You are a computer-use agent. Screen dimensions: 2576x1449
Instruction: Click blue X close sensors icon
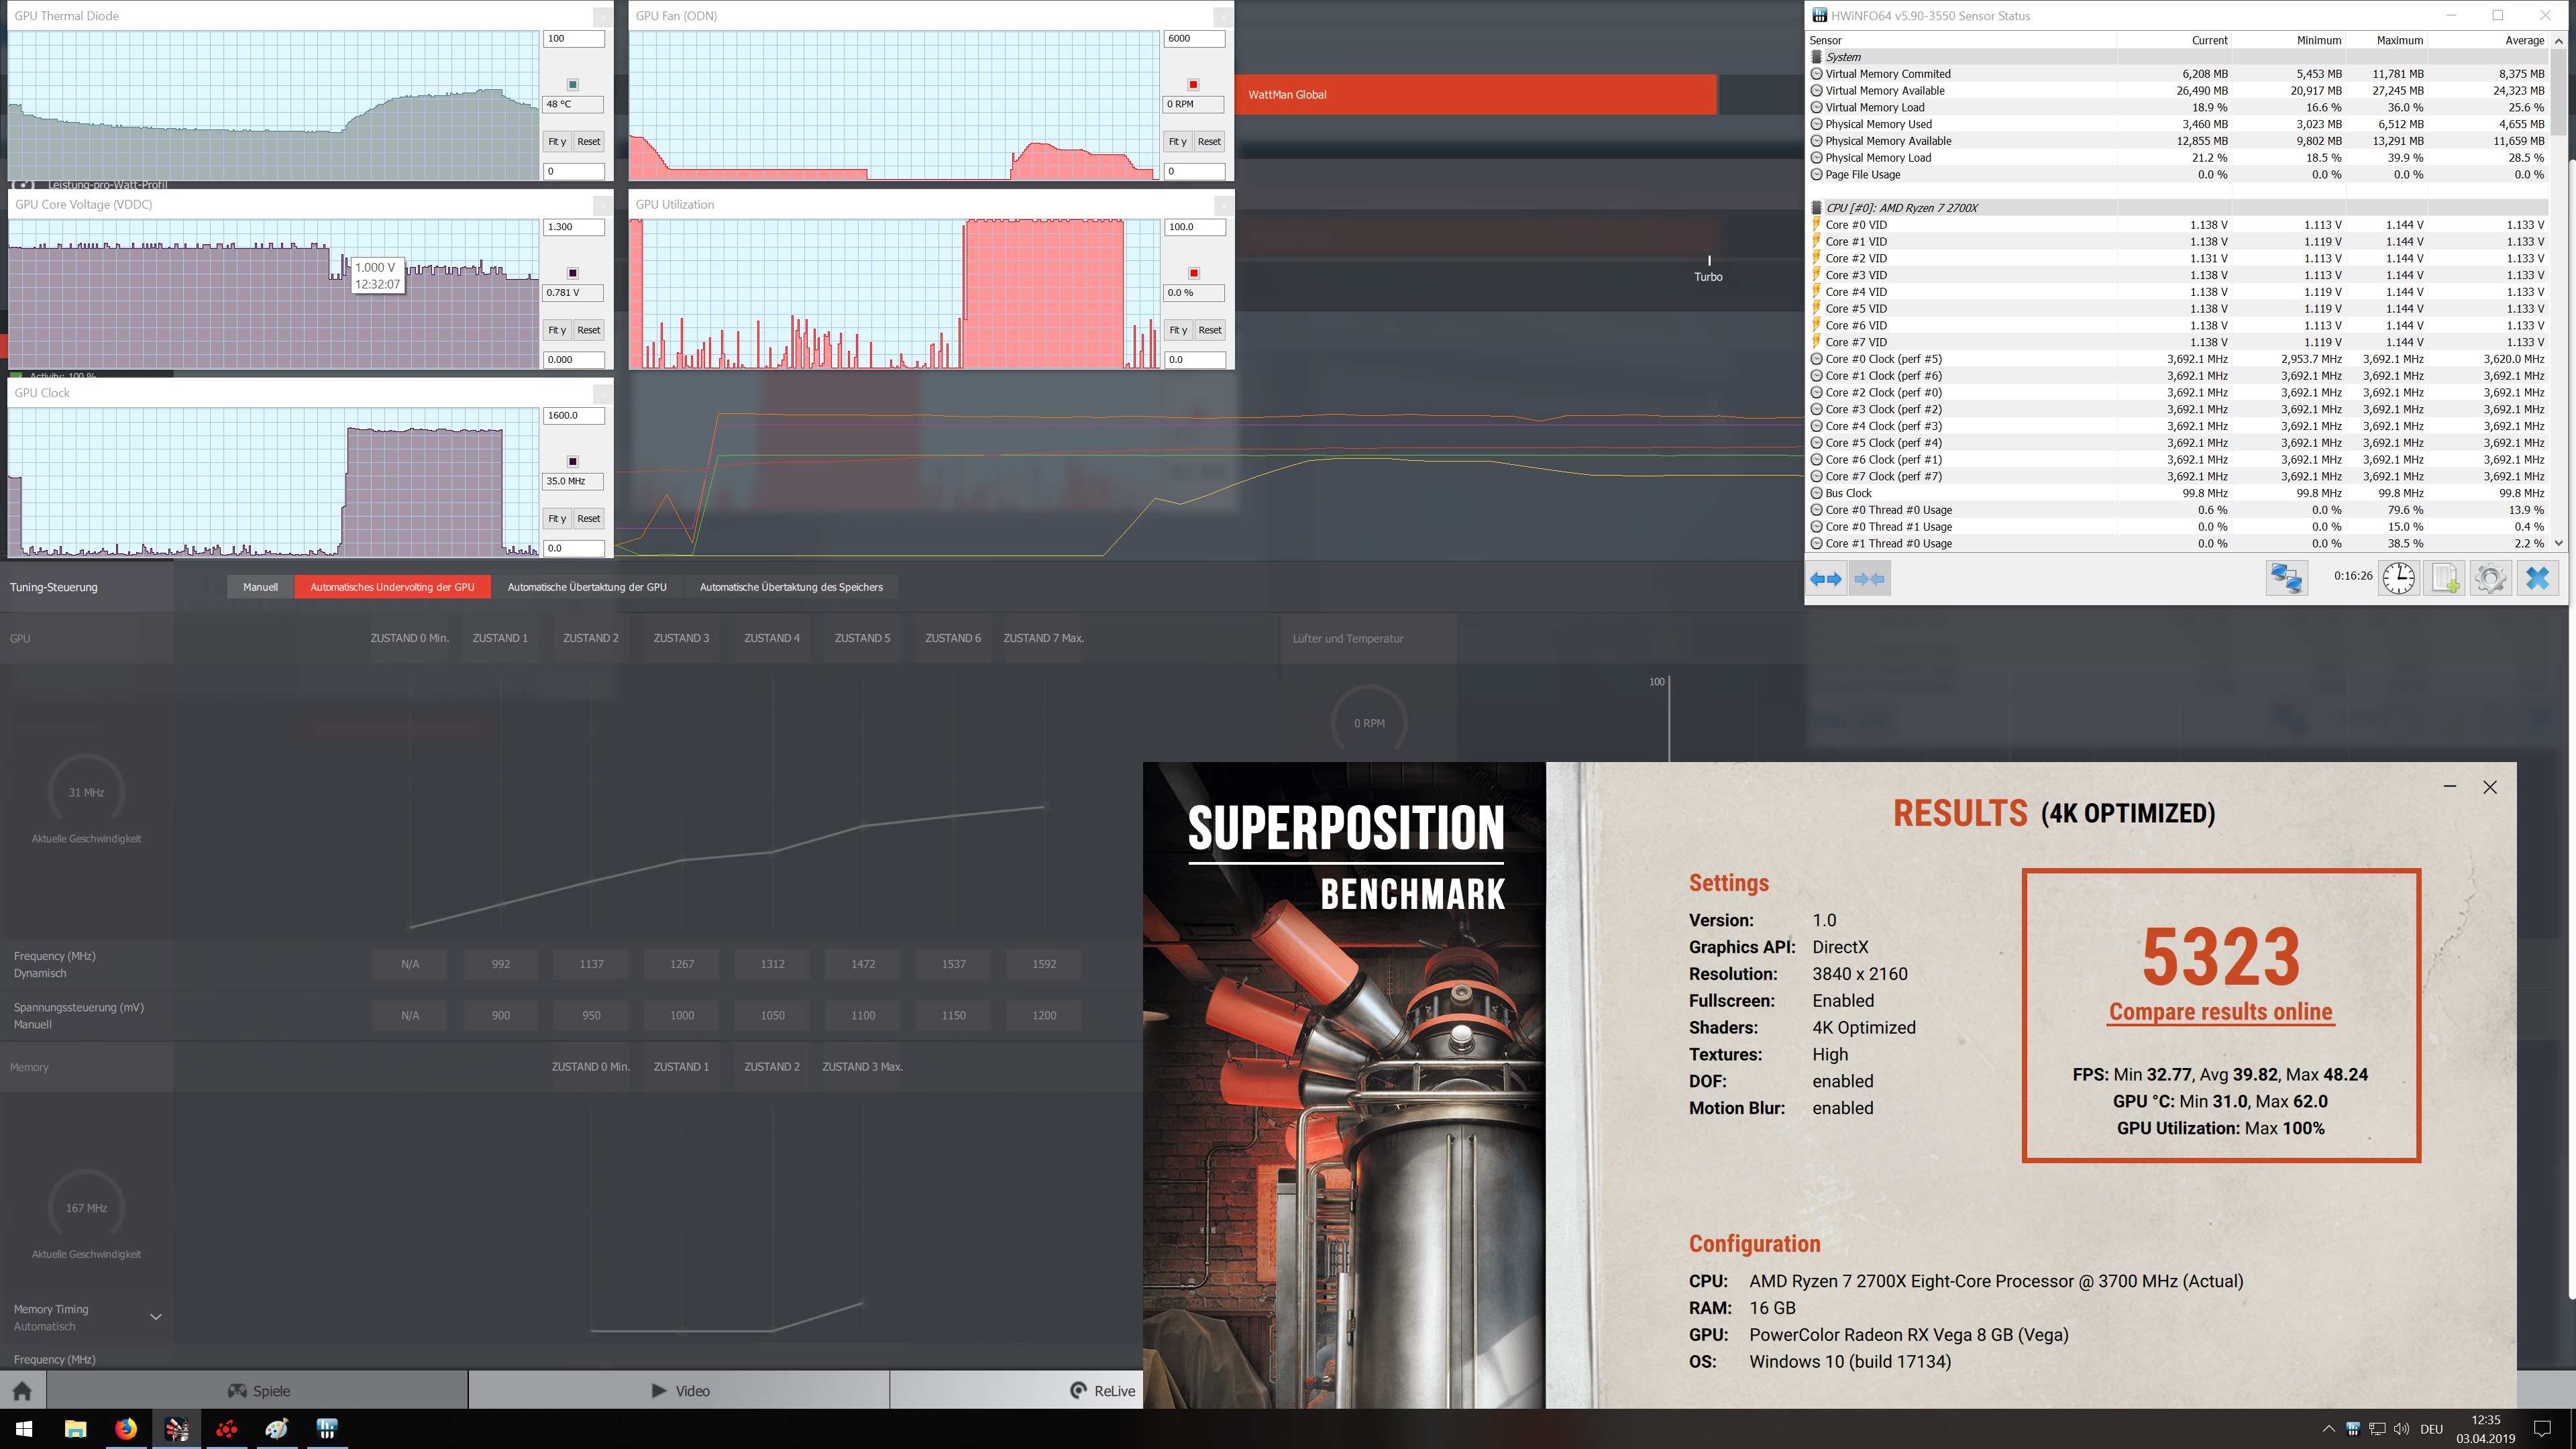(2537, 578)
